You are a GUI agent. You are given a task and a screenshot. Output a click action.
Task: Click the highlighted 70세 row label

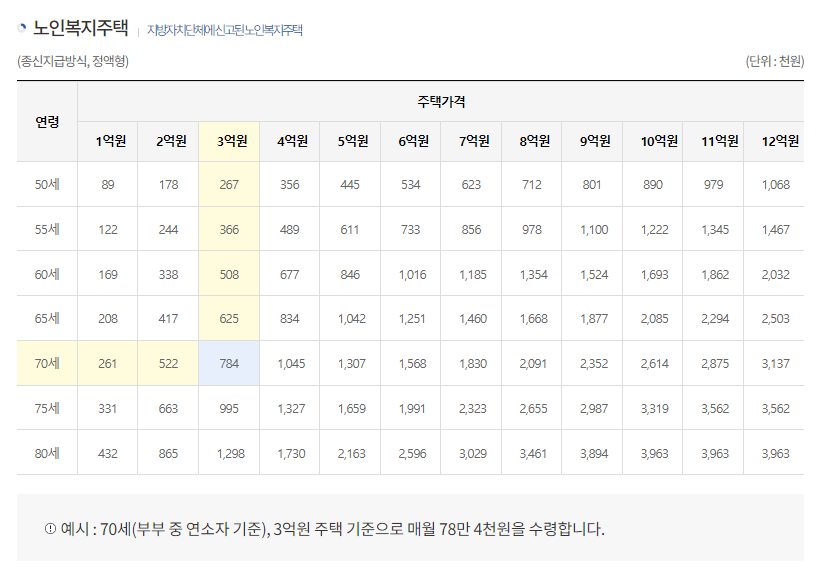[x=47, y=363]
